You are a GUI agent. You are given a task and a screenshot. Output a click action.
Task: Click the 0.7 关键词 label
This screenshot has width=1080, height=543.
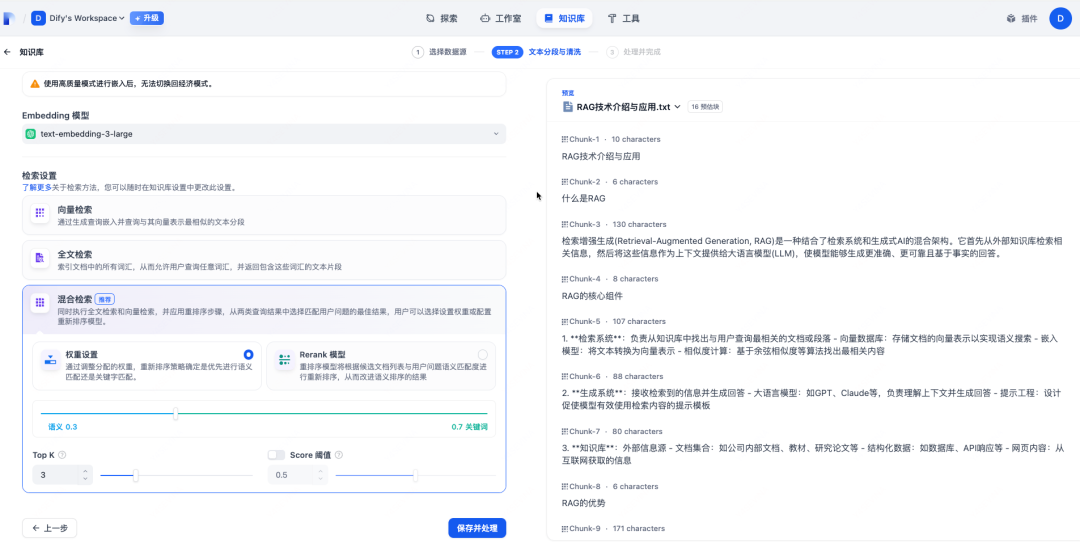470,427
